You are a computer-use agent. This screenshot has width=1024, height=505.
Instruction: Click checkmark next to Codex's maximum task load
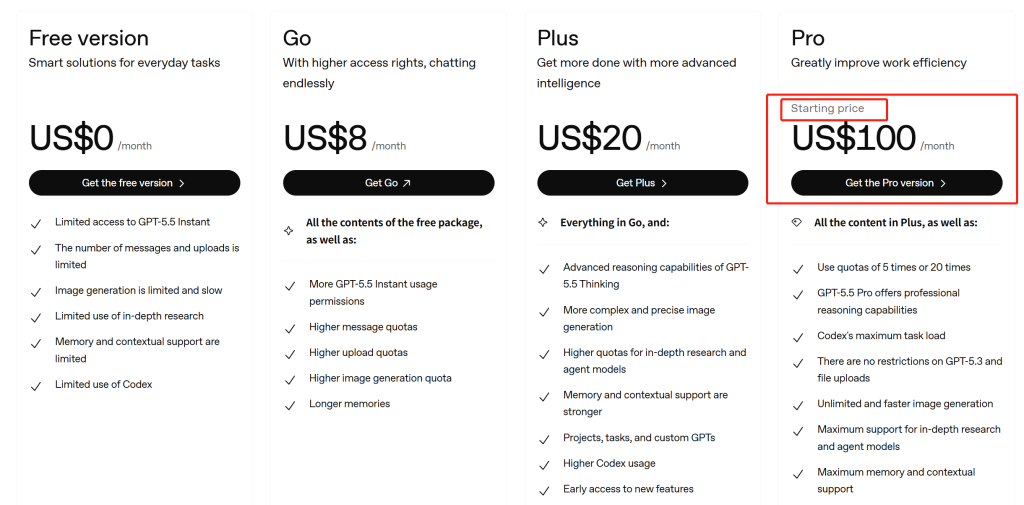[x=798, y=337]
